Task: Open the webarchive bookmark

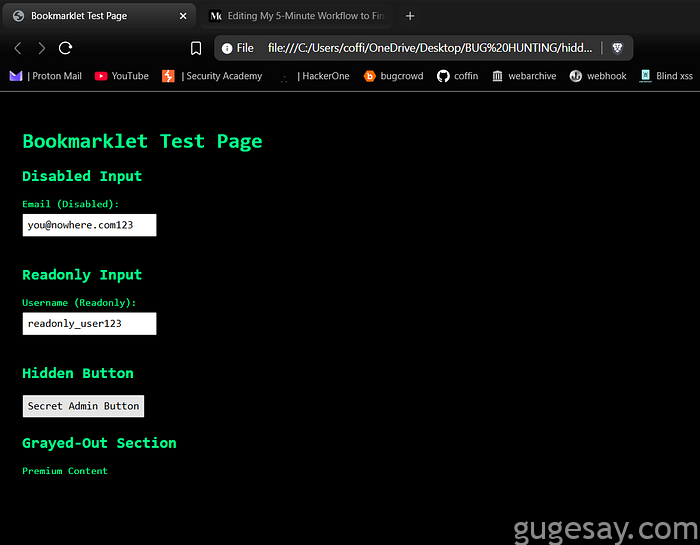Action: (524, 76)
